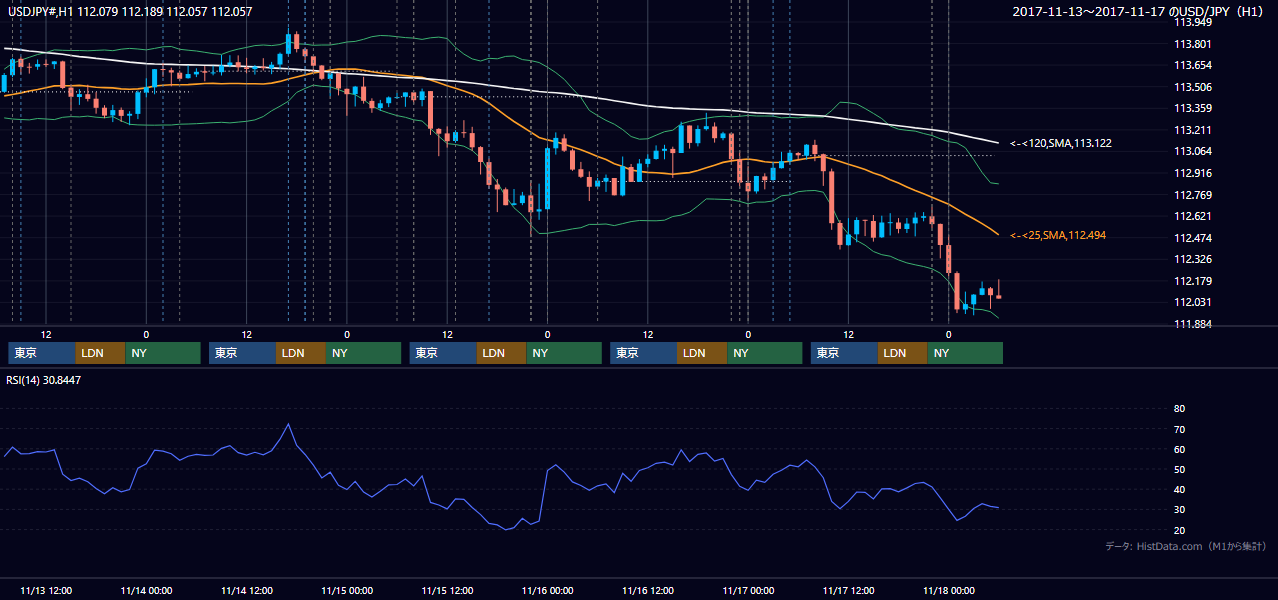
Task: Select the 11/14 12:00 time axis label
Action: click(246, 590)
